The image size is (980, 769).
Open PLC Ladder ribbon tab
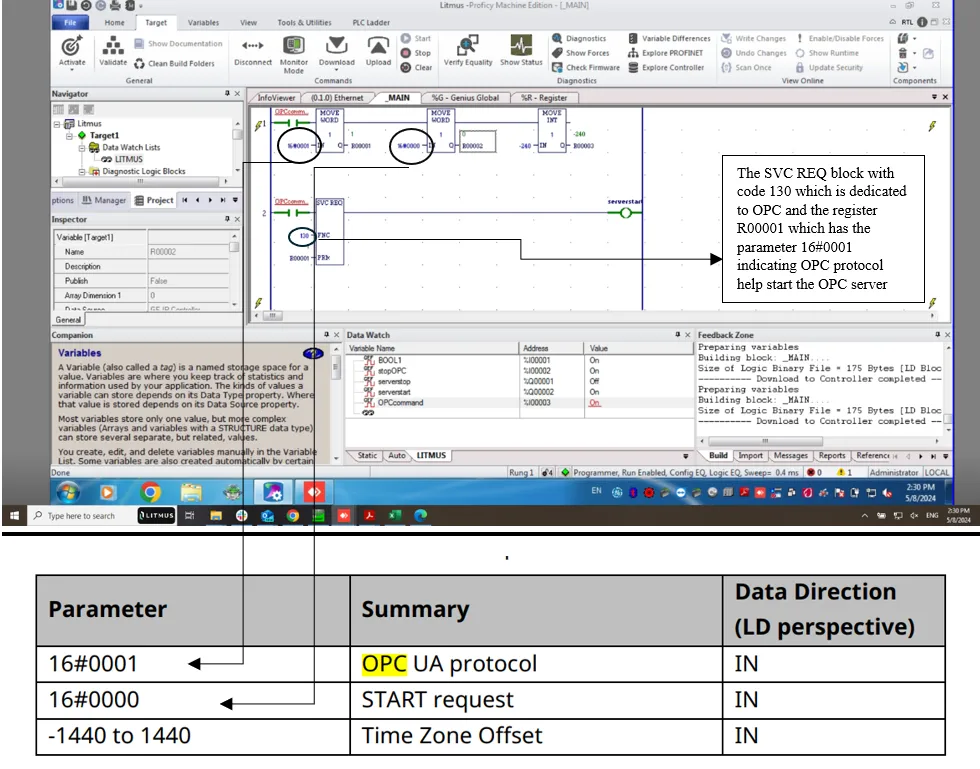click(x=371, y=23)
